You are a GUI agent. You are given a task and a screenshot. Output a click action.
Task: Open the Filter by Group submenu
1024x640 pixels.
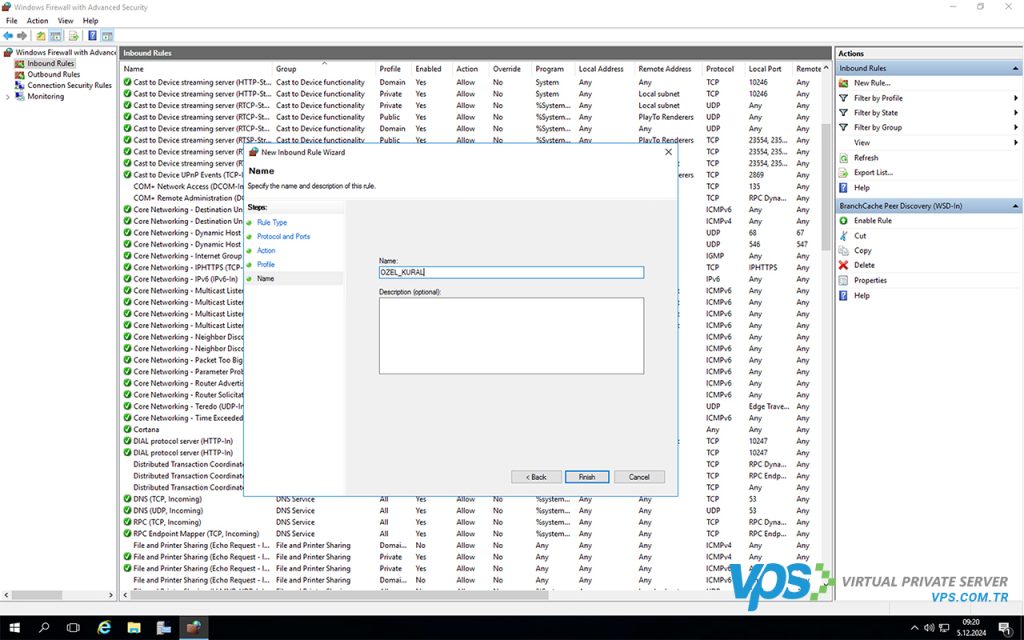click(x=1016, y=127)
